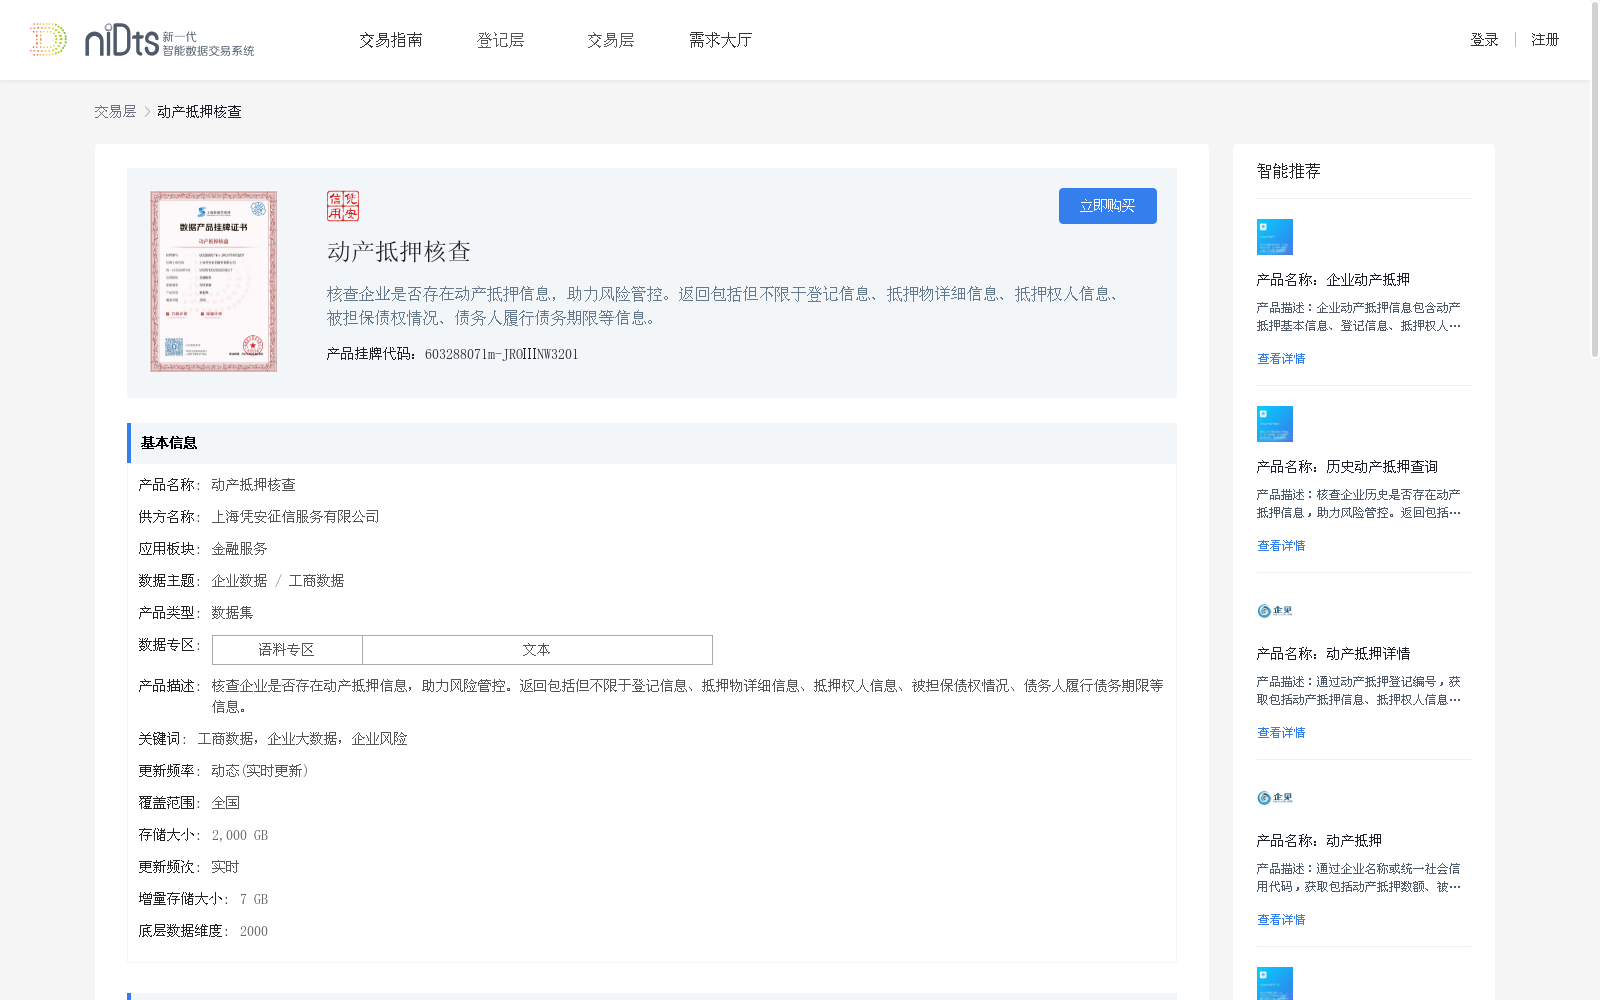
Task: Click the 2000 data dimension value
Action: pos(254,931)
